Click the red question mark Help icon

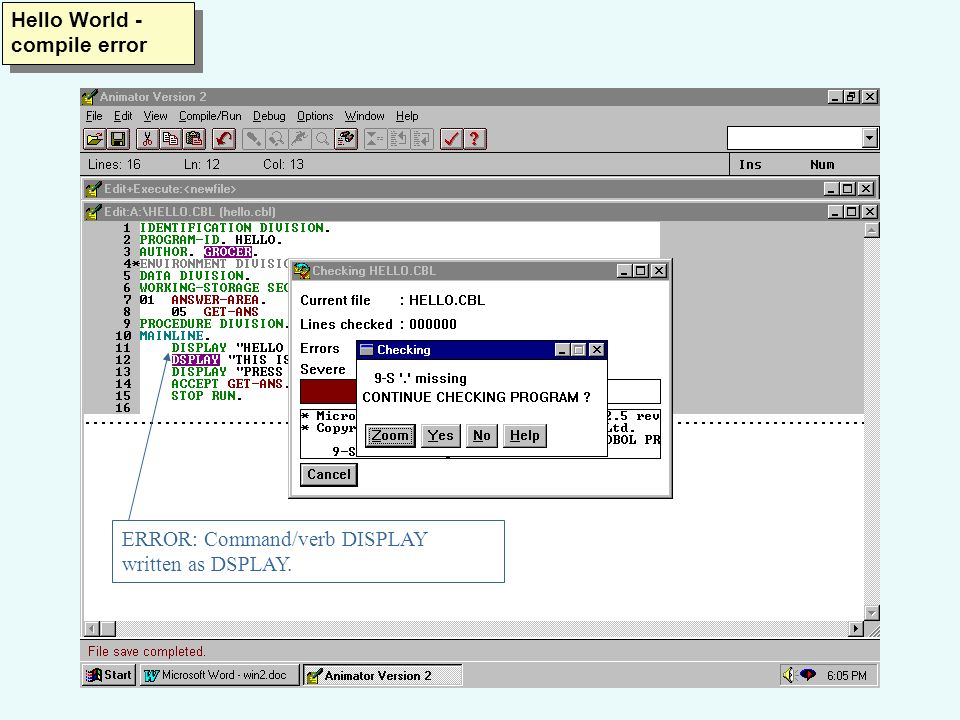(x=474, y=139)
